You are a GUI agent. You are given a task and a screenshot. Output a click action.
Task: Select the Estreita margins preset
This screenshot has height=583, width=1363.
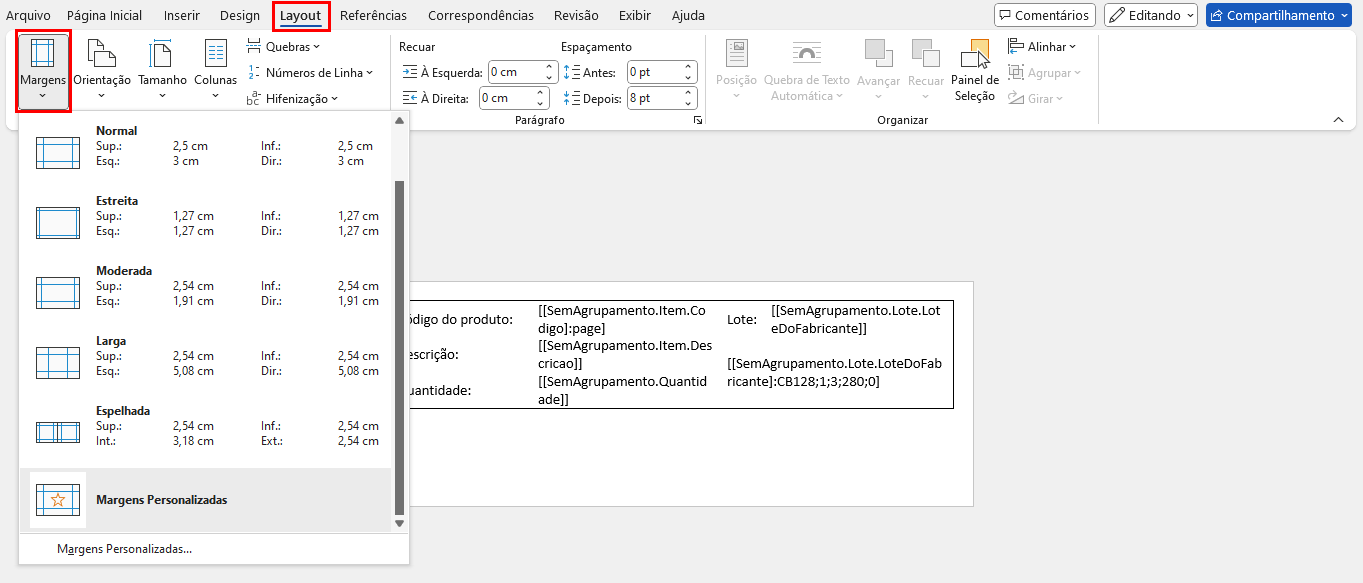(205, 216)
